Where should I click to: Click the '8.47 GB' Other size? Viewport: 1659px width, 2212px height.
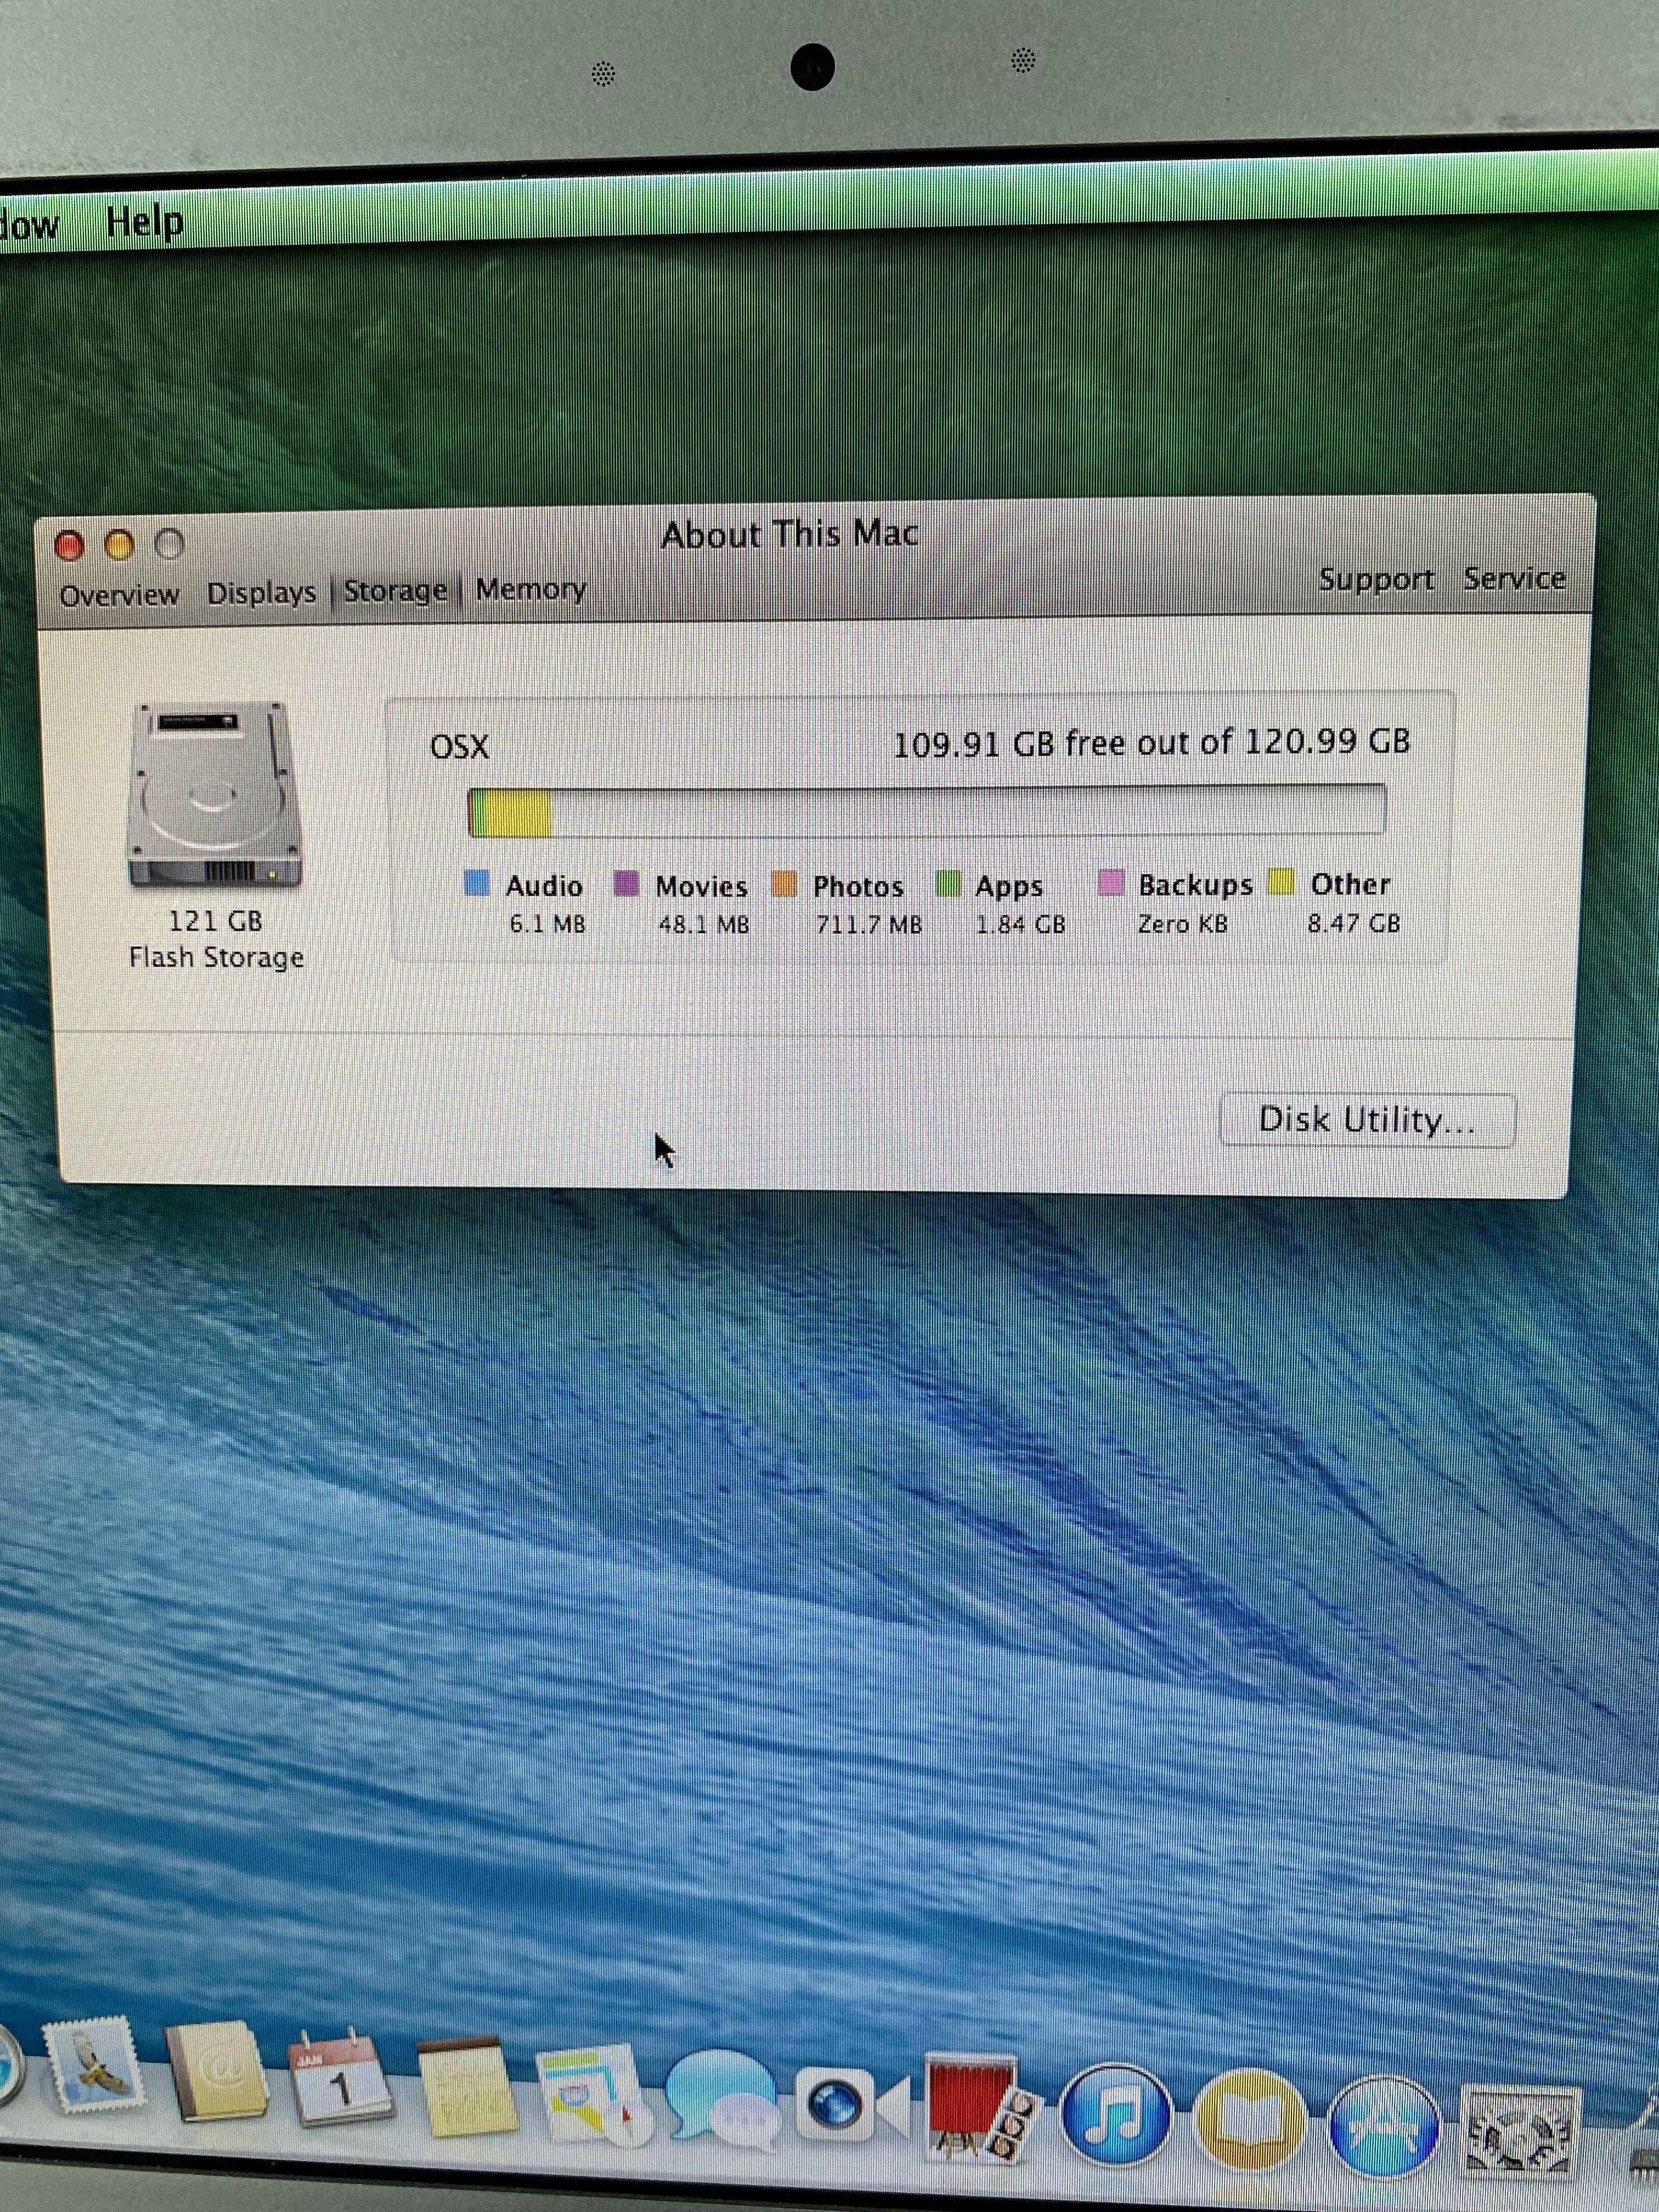[1354, 922]
